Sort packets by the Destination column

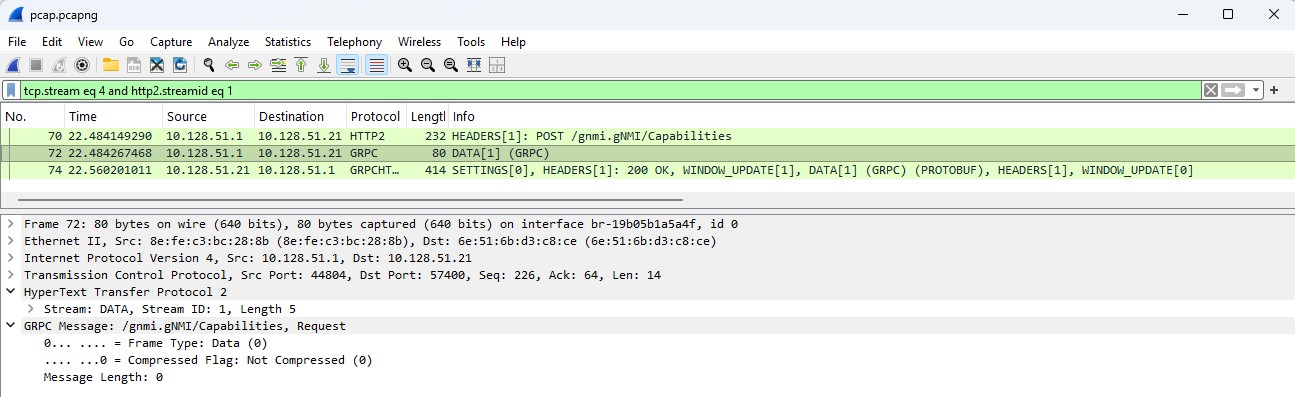(299, 117)
